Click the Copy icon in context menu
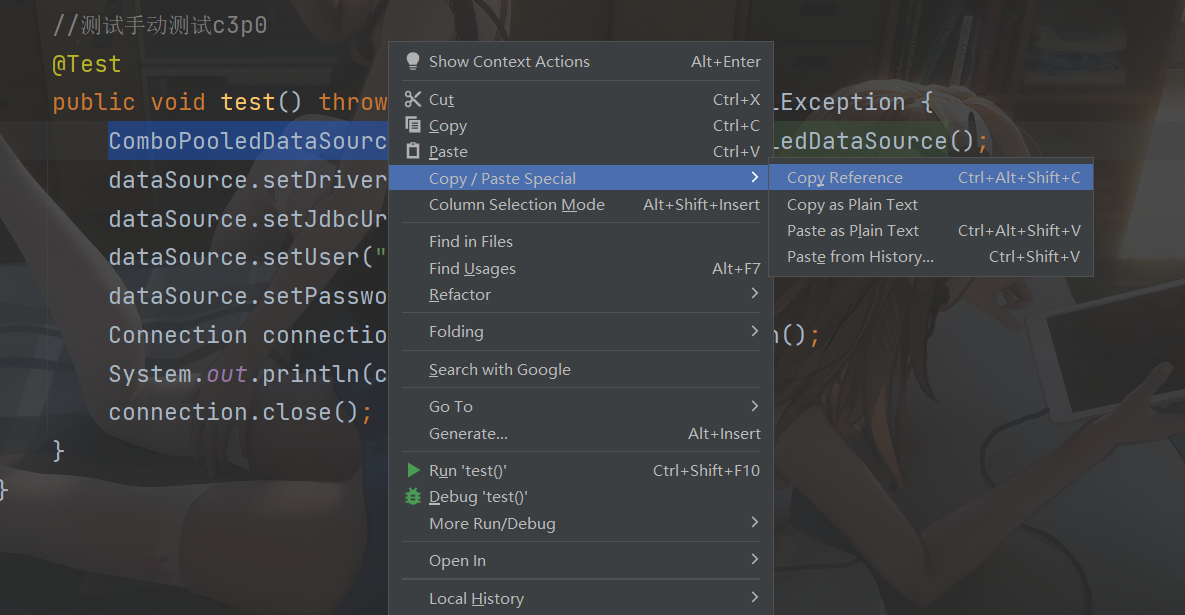This screenshot has width=1185, height=615. click(413, 125)
